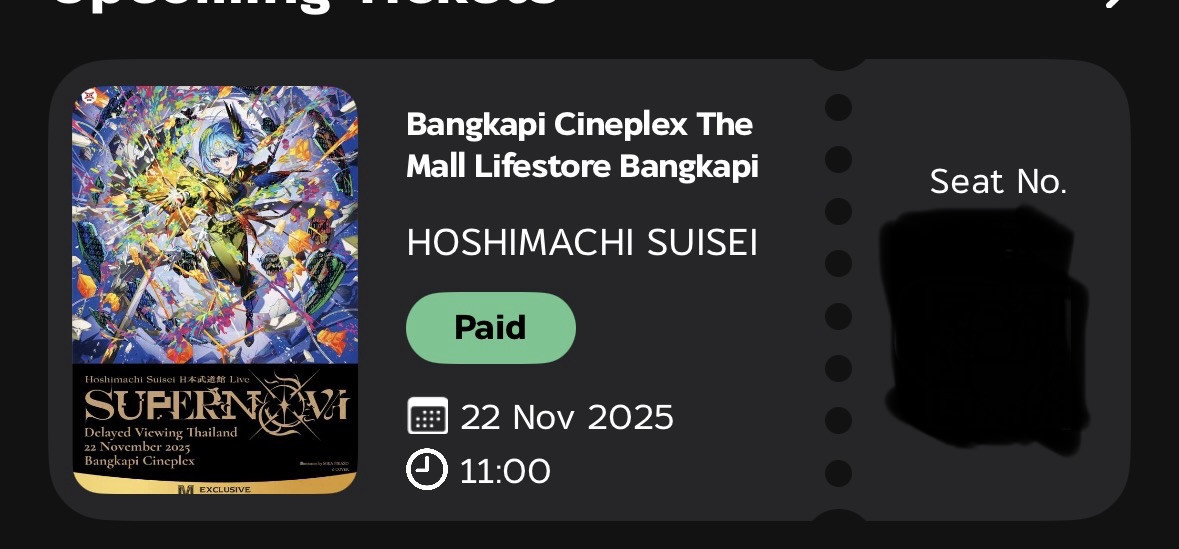Tap the SUPERNOVA logo on the poster
Image resolution: width=1179 pixels, height=549 pixels.
pyautogui.click(x=217, y=405)
